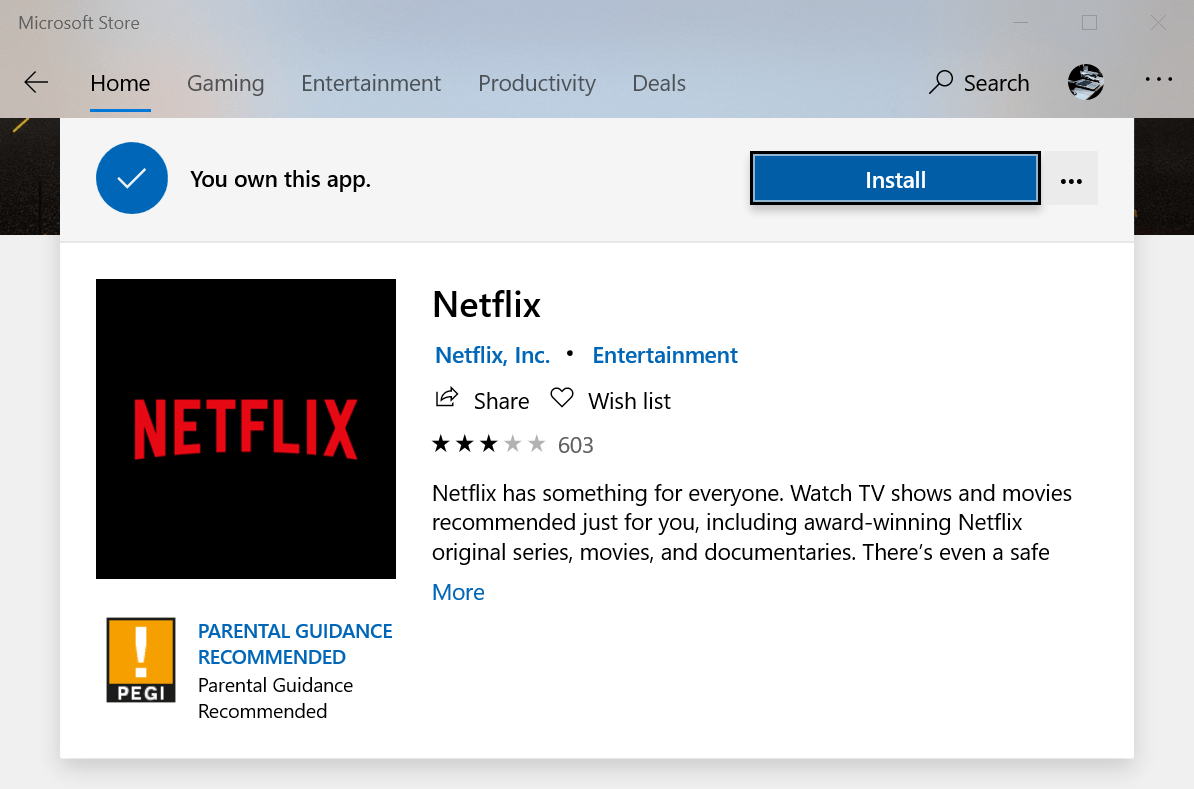This screenshot has width=1194, height=789.
Task: Open the Search magnifier
Action: pos(940,81)
